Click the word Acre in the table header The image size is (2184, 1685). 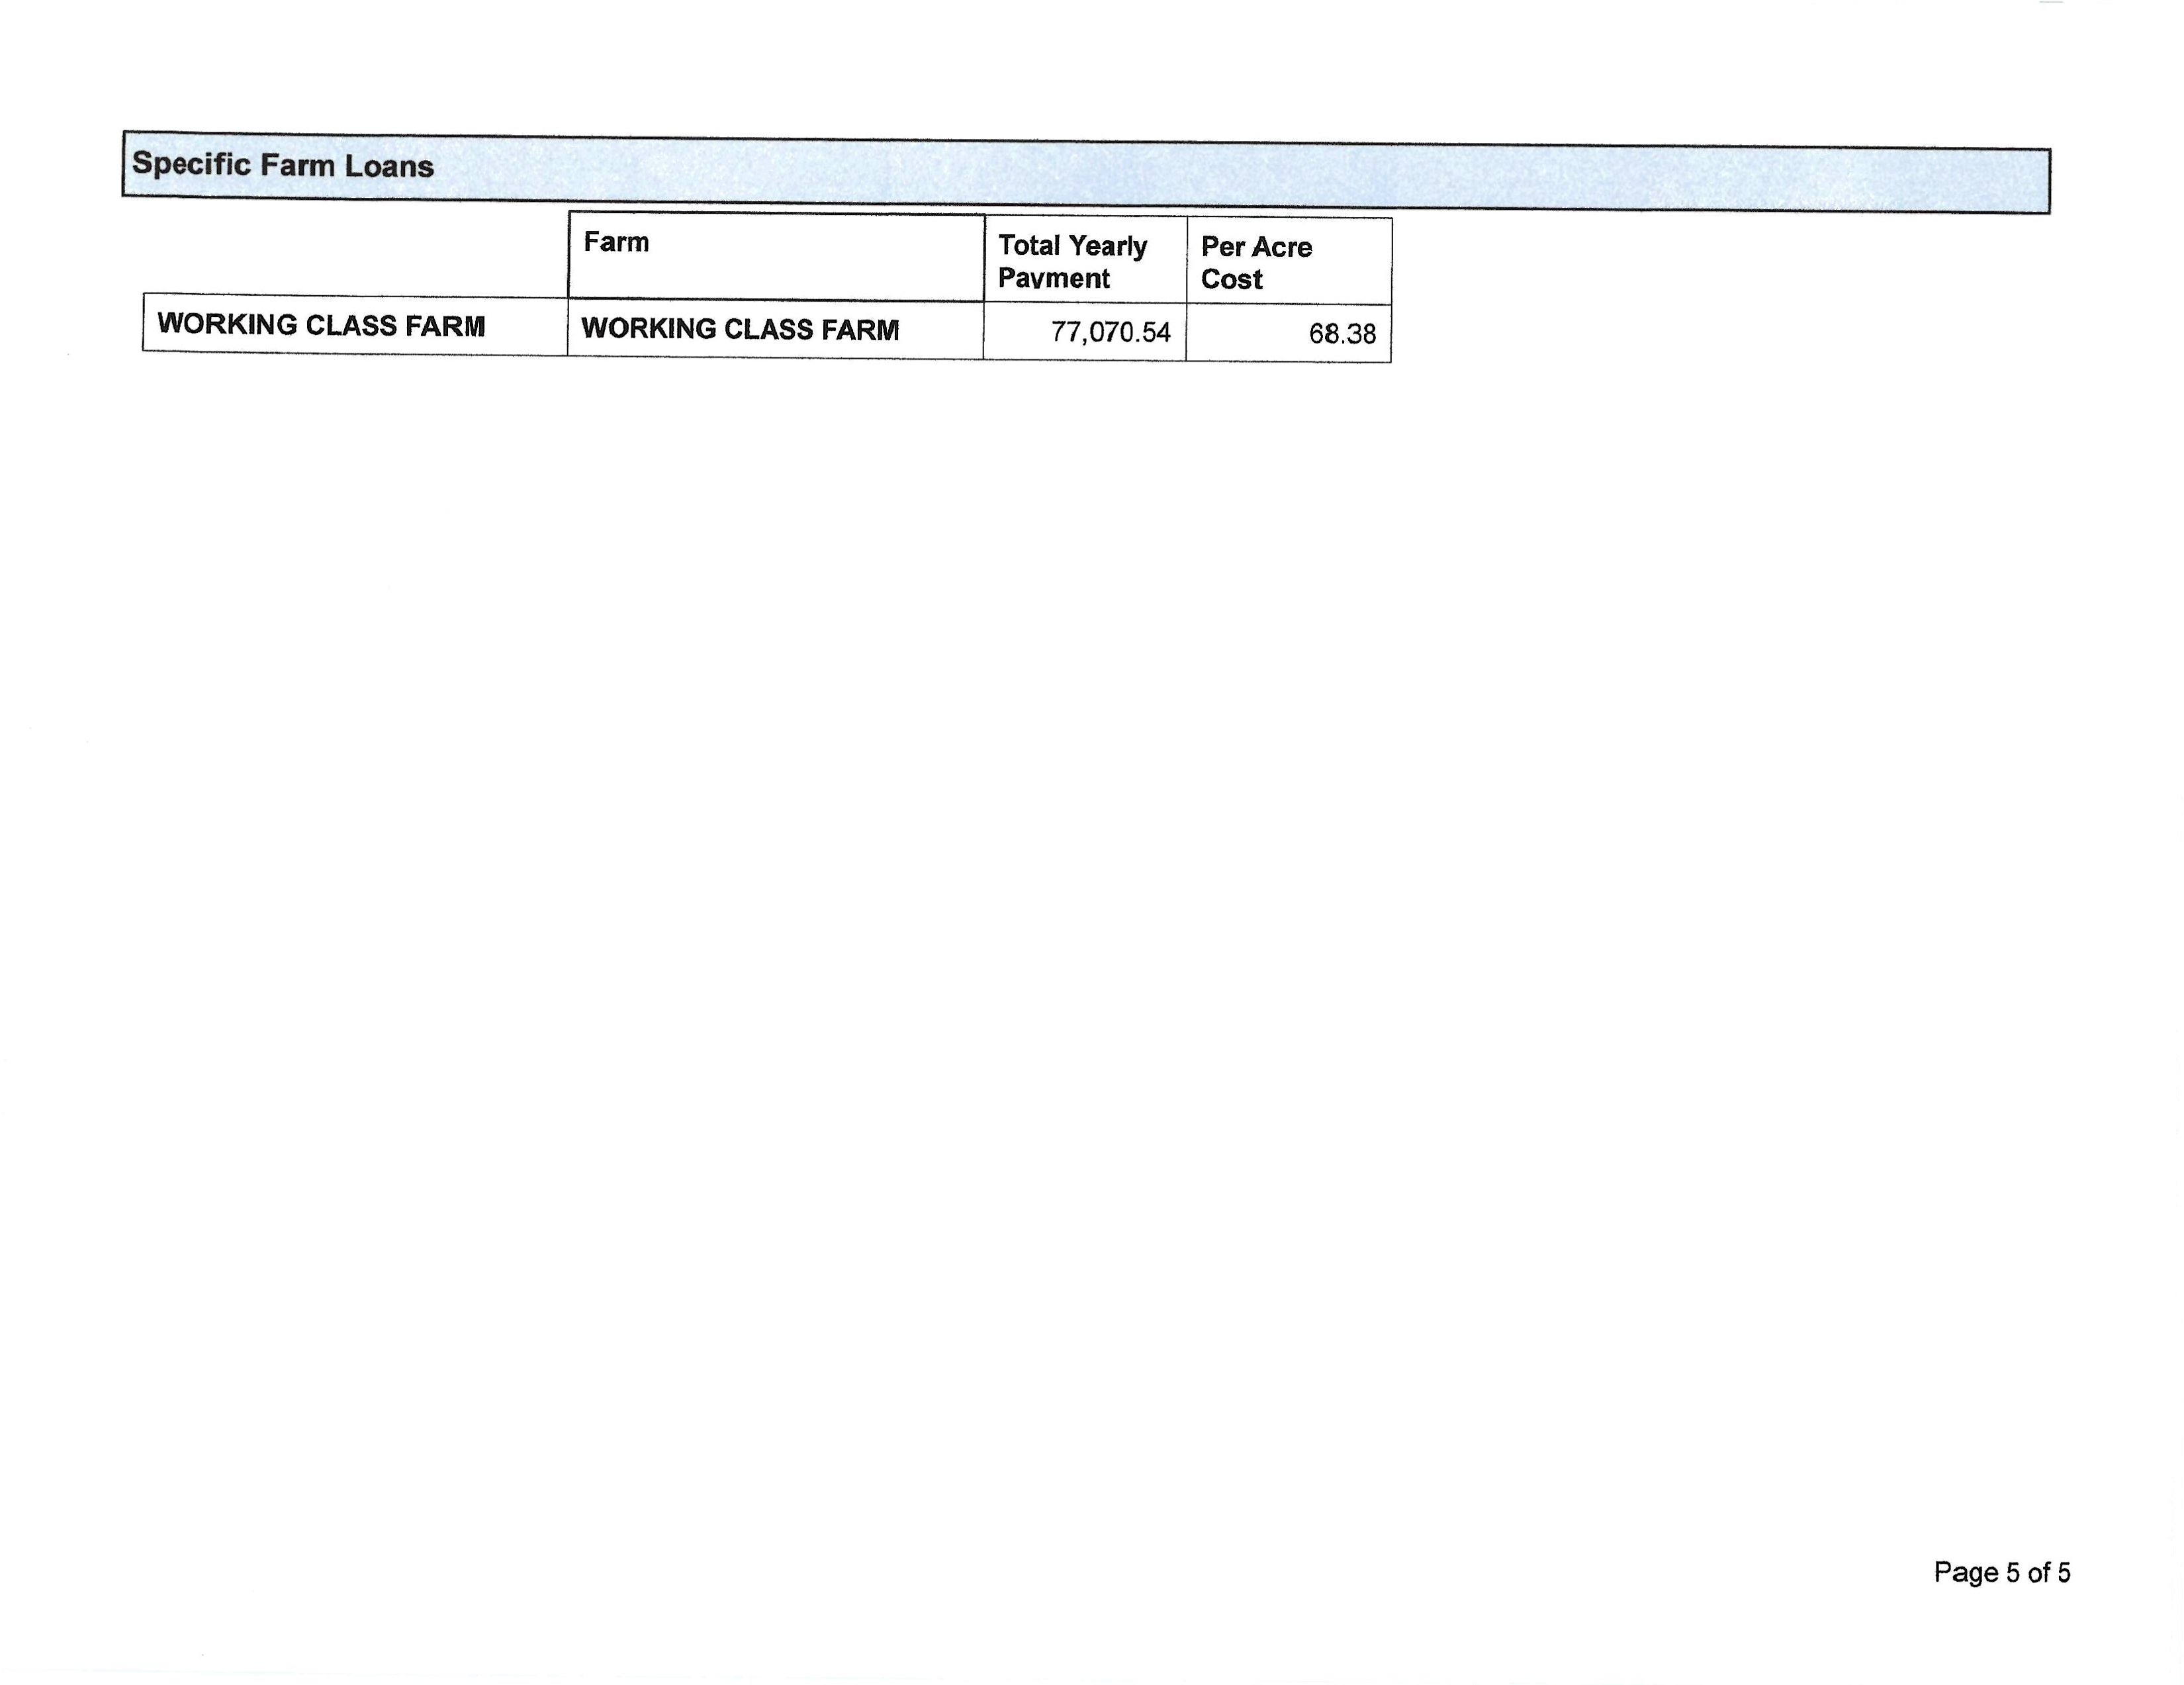[x=1282, y=247]
